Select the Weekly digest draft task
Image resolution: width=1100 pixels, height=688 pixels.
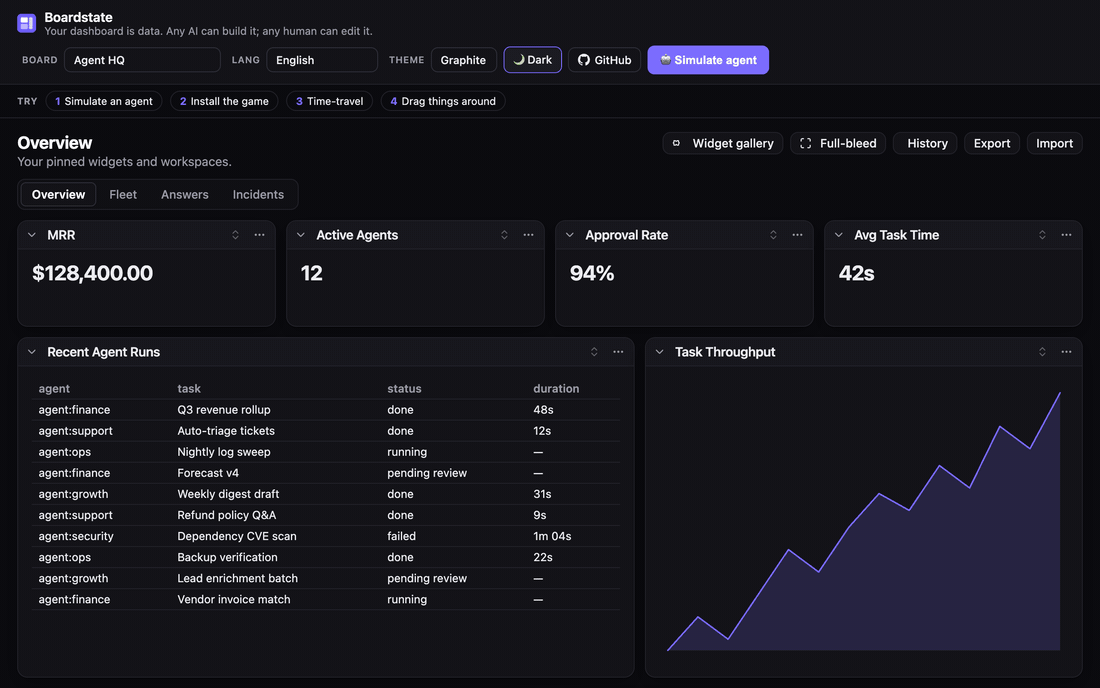(228, 494)
